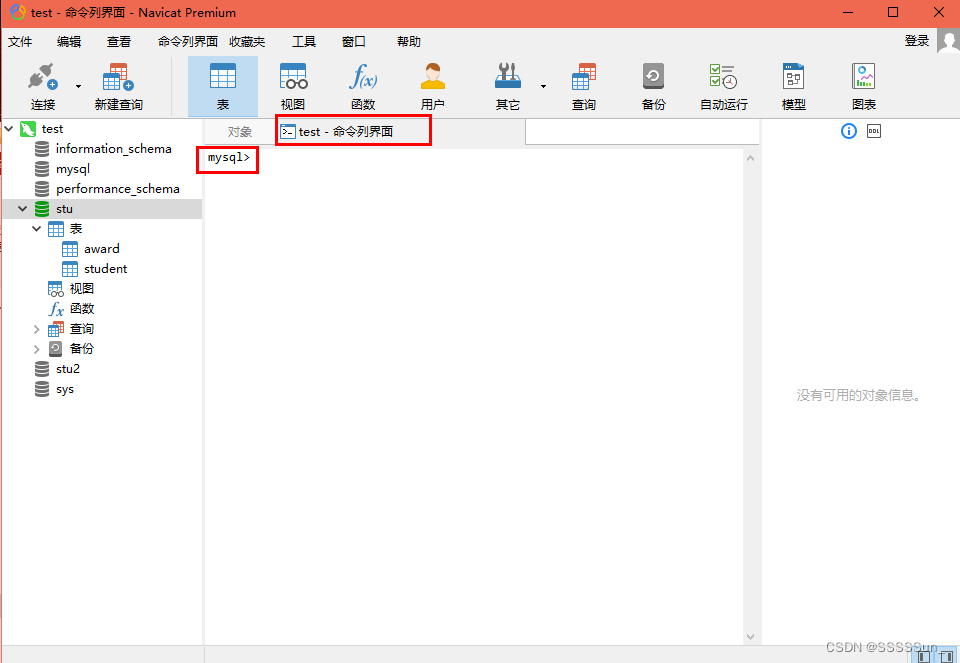960x663 pixels.
Task: Click the Navicat logo in title bar
Action: point(18,12)
